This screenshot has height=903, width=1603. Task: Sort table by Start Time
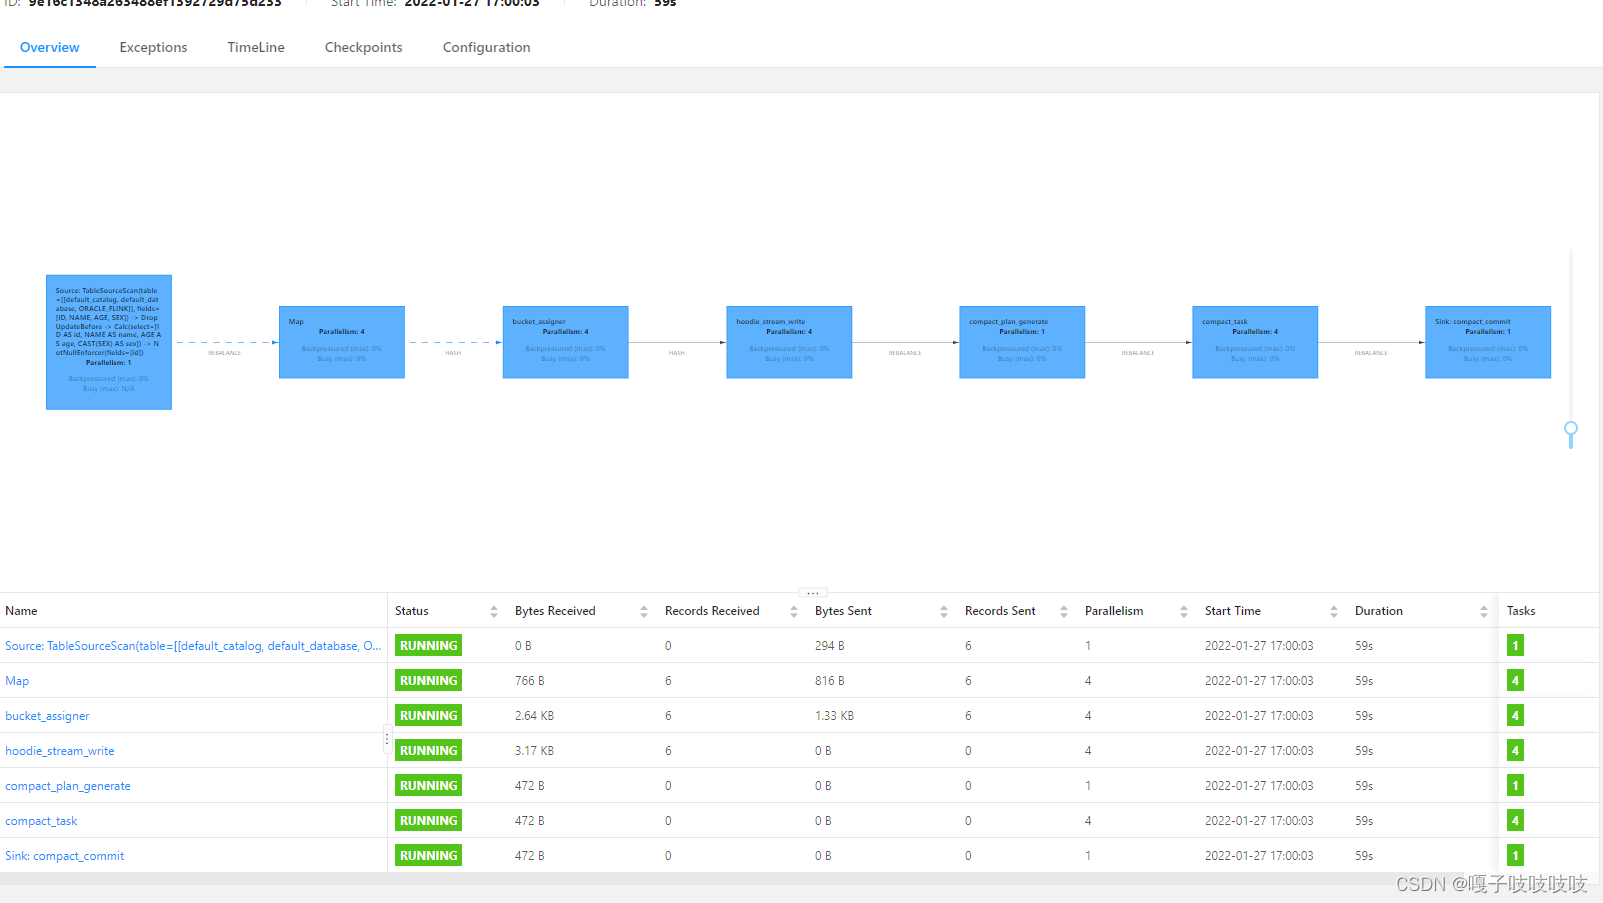(1333, 611)
